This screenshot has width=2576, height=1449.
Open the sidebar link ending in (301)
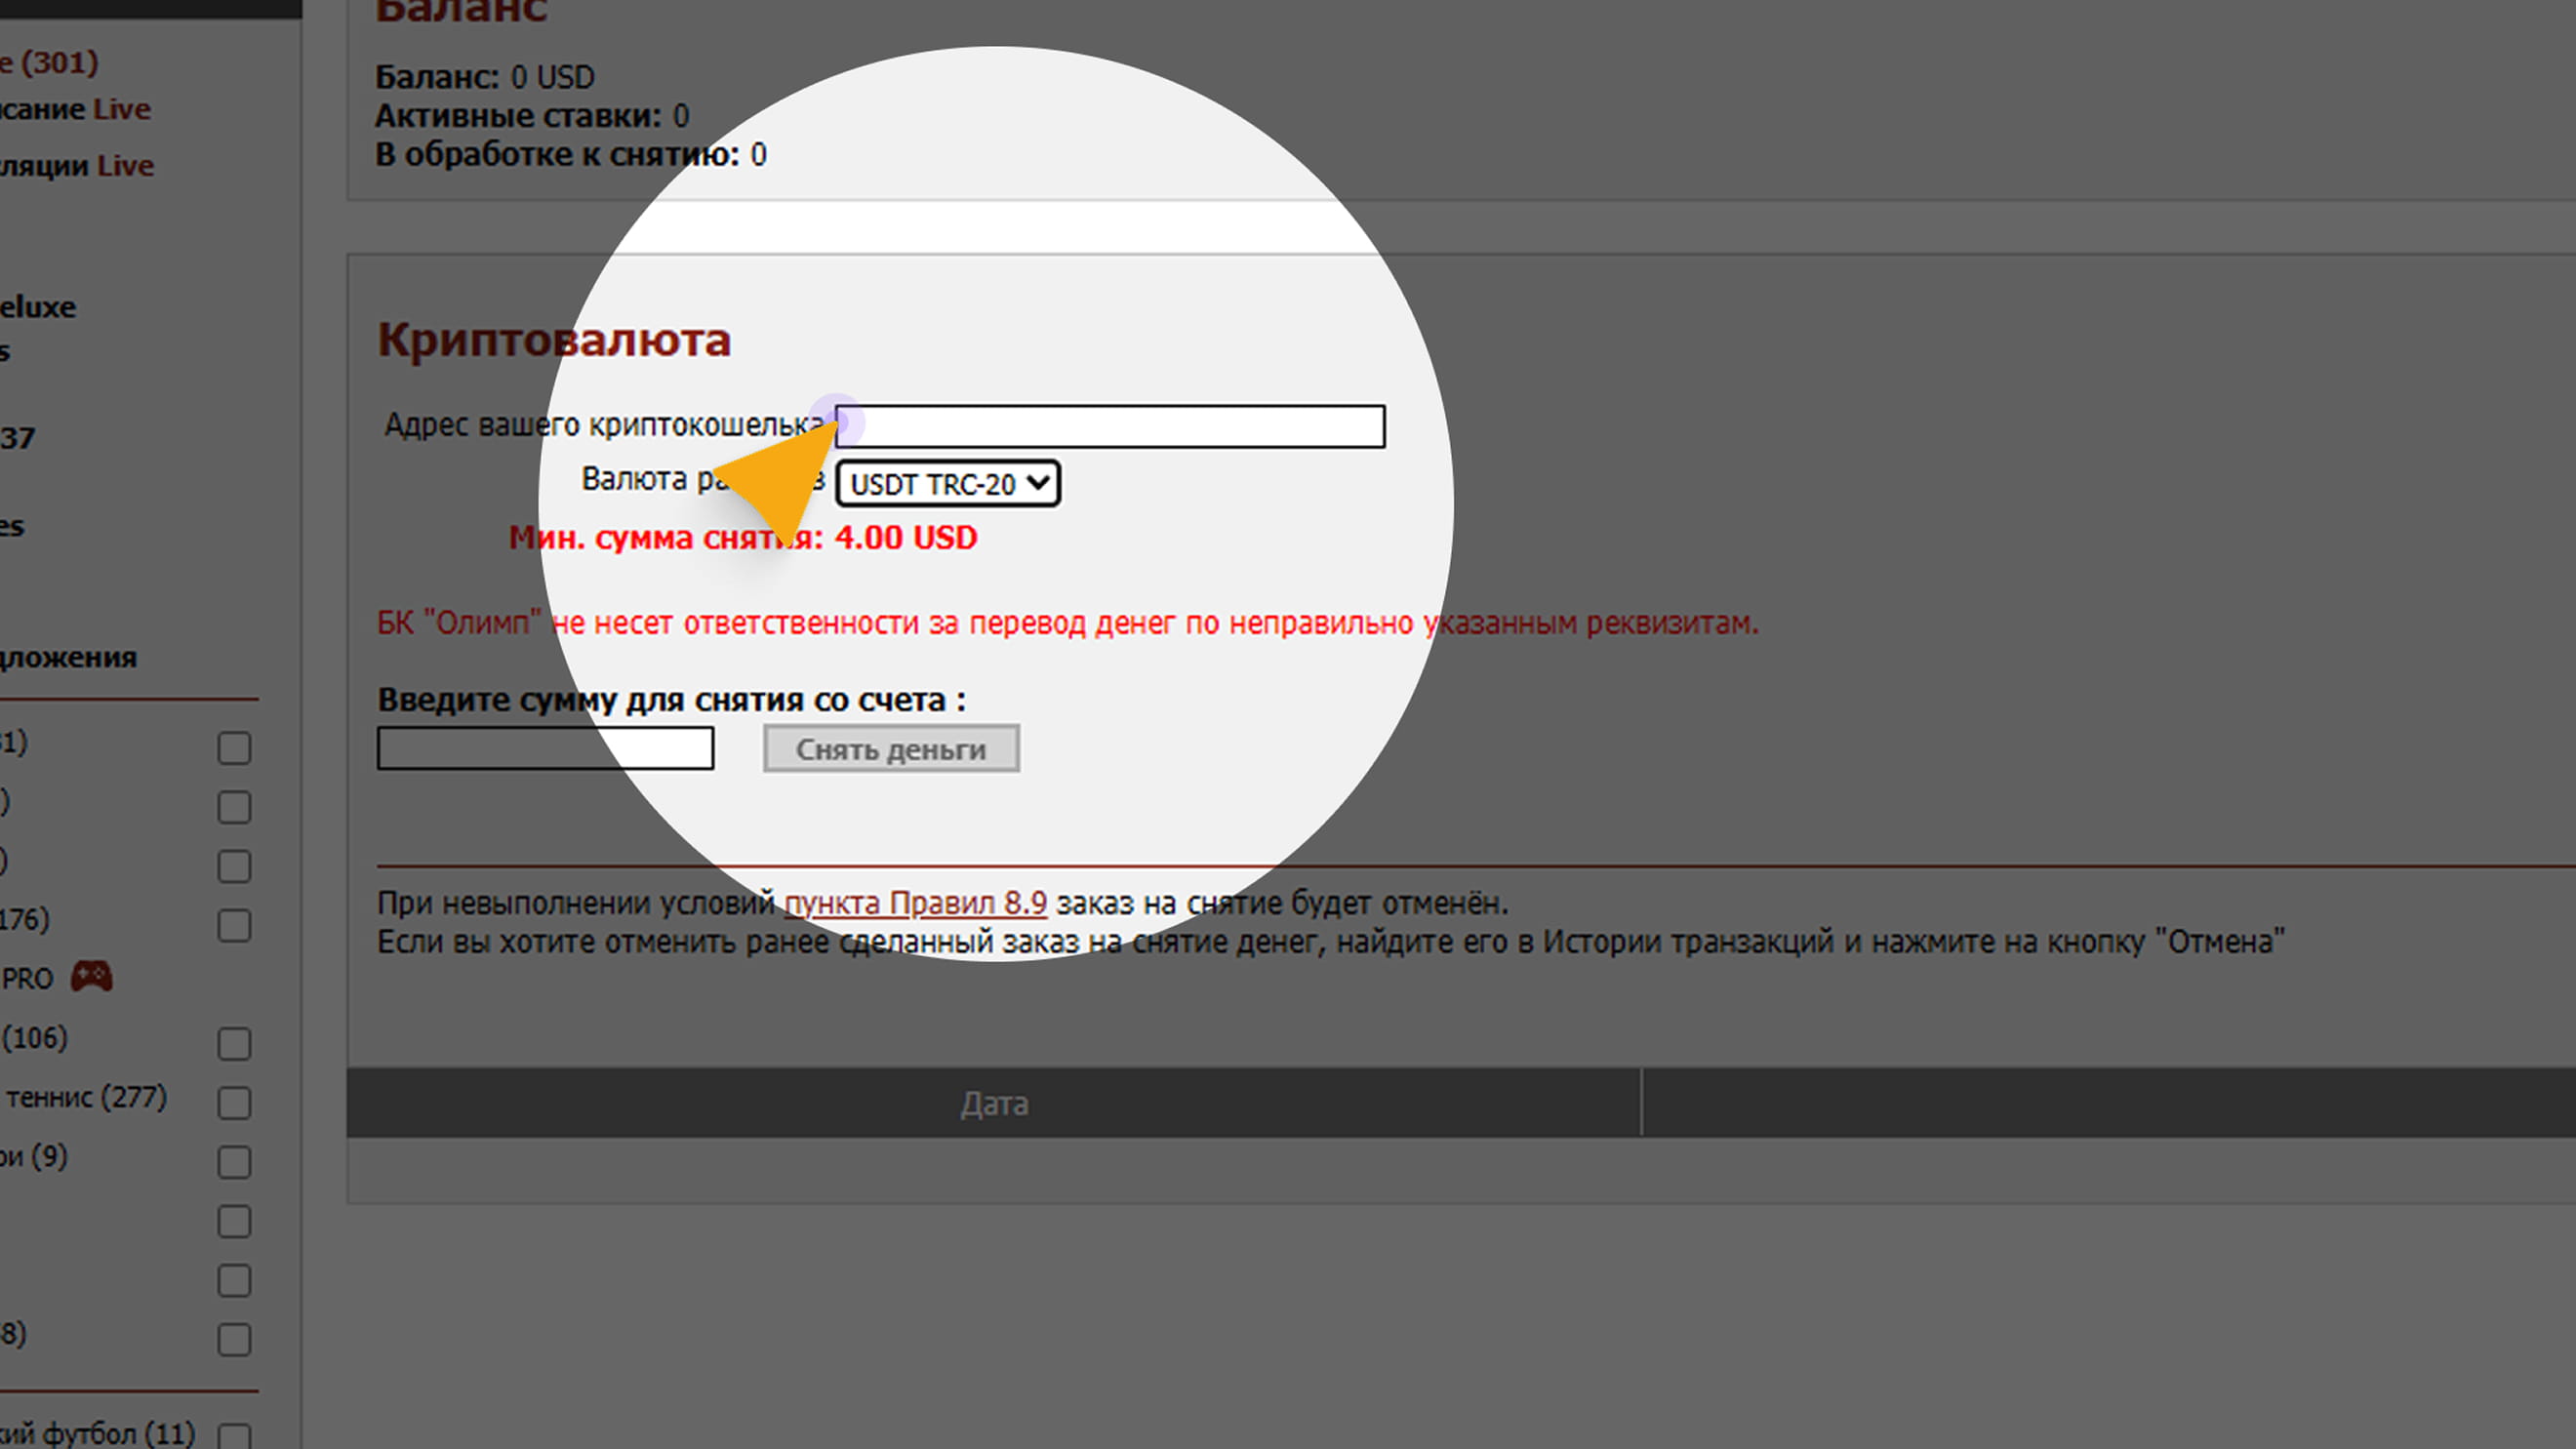pyautogui.click(x=50, y=62)
